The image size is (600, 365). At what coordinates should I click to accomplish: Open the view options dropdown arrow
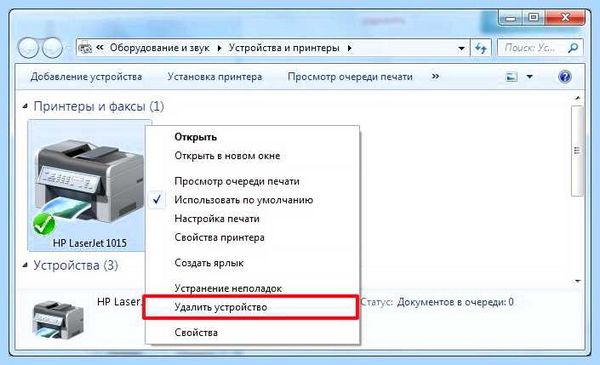530,77
